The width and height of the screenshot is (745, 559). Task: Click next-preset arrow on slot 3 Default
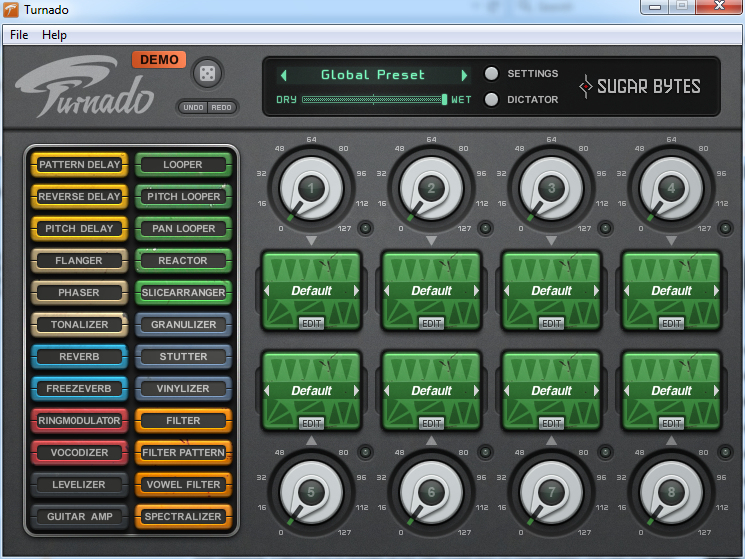point(596,291)
